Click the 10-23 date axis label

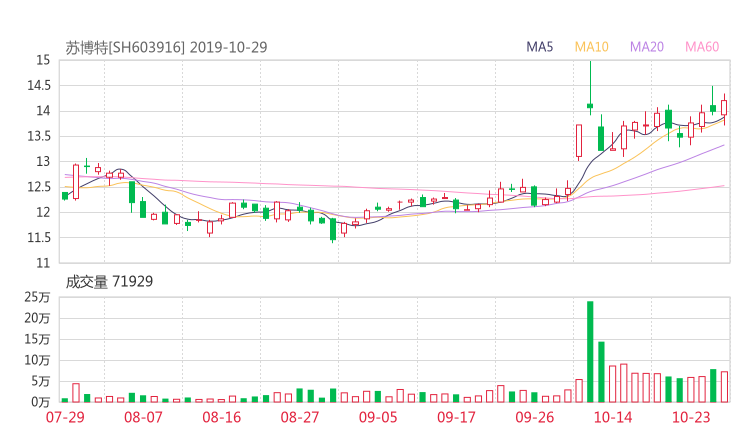click(x=691, y=417)
